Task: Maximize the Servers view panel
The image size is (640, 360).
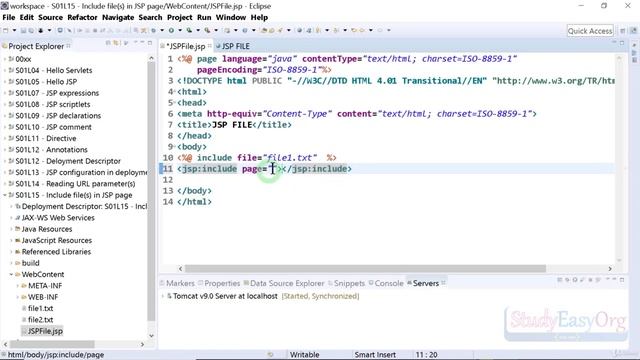Action: 622,280
